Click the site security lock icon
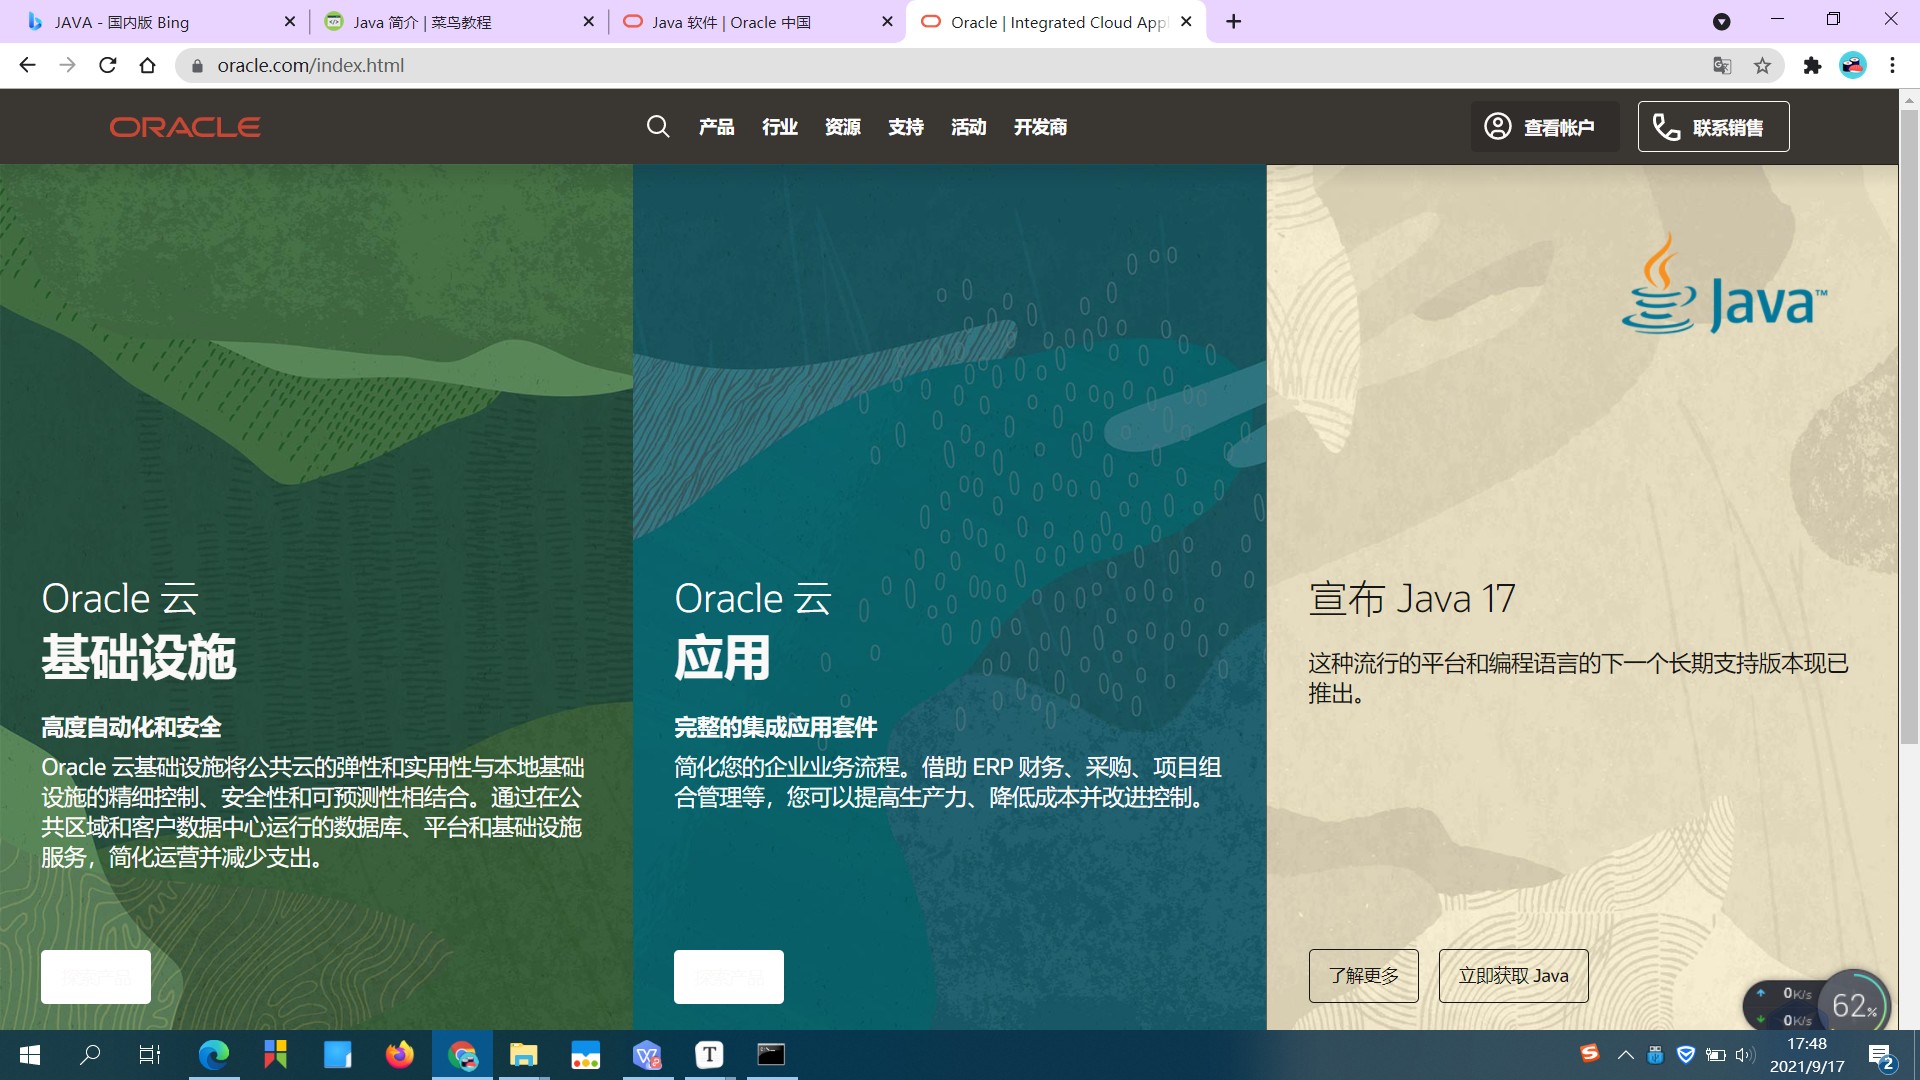 [x=197, y=66]
